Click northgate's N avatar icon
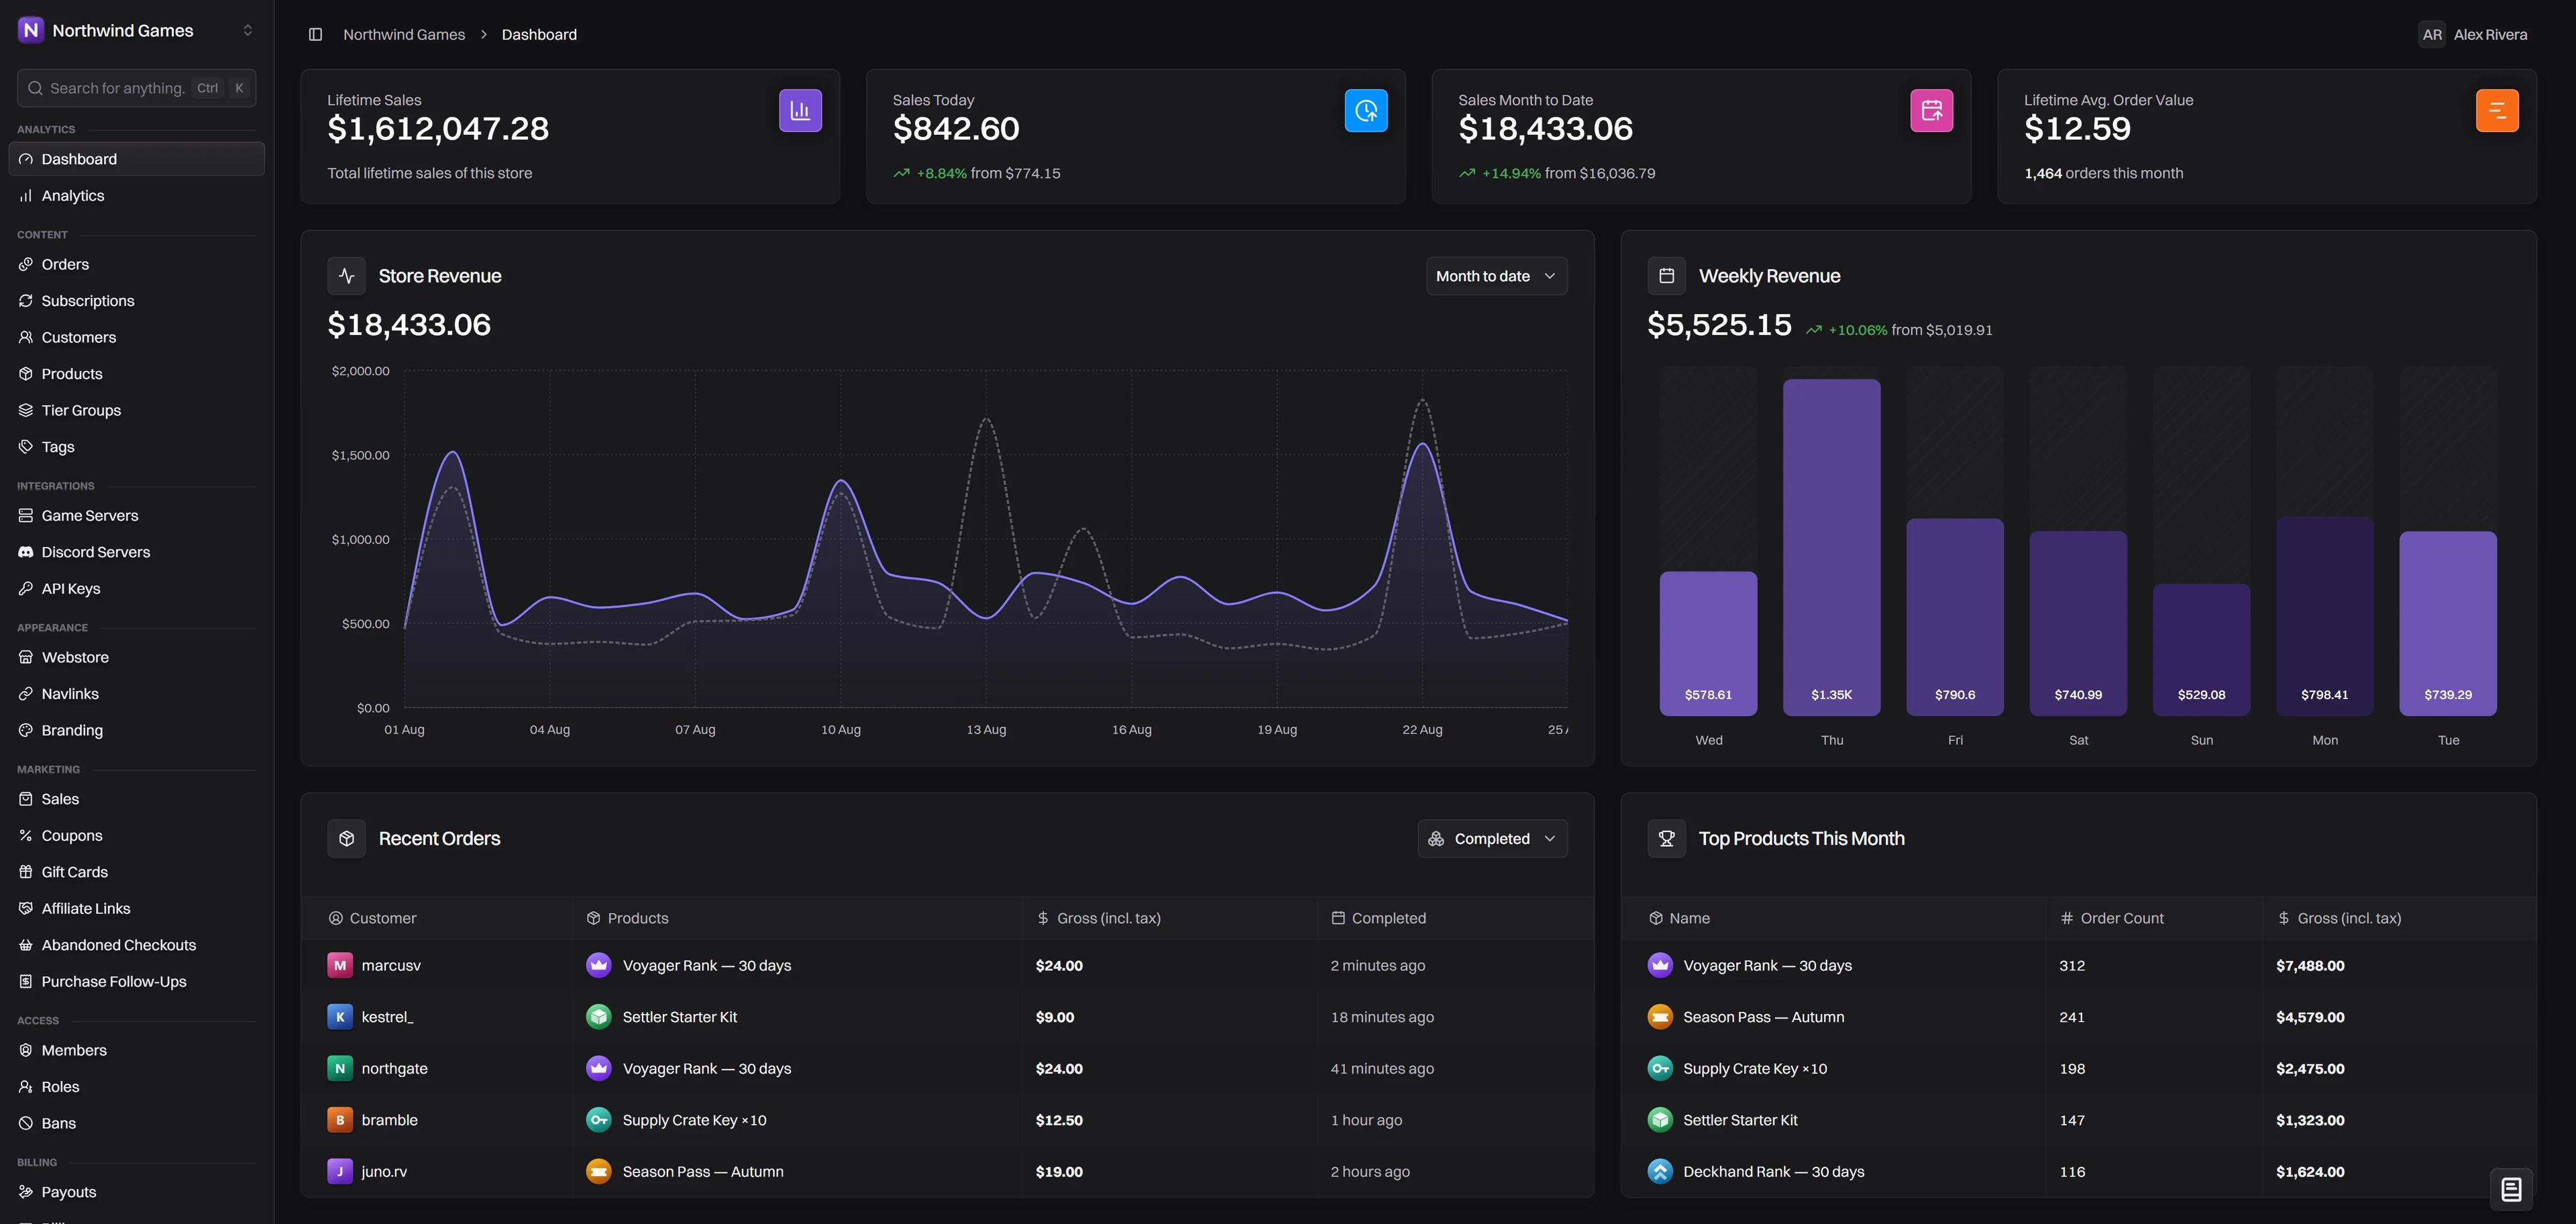The height and width of the screenshot is (1224, 2576). [x=340, y=1068]
